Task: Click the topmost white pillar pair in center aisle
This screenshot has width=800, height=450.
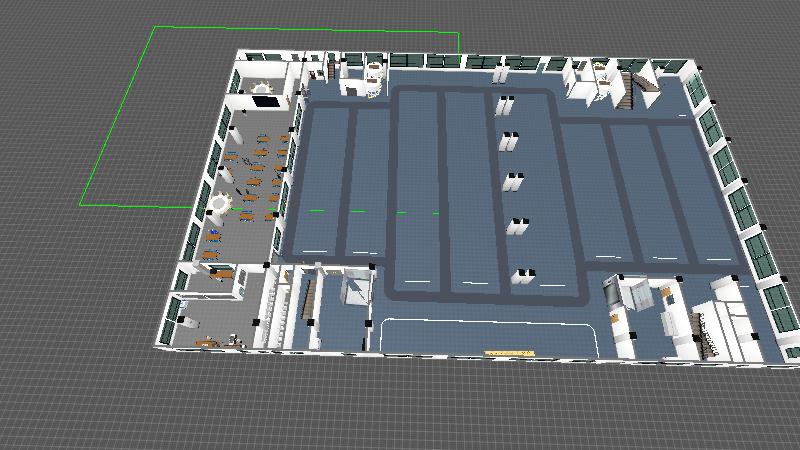Action: point(506,105)
